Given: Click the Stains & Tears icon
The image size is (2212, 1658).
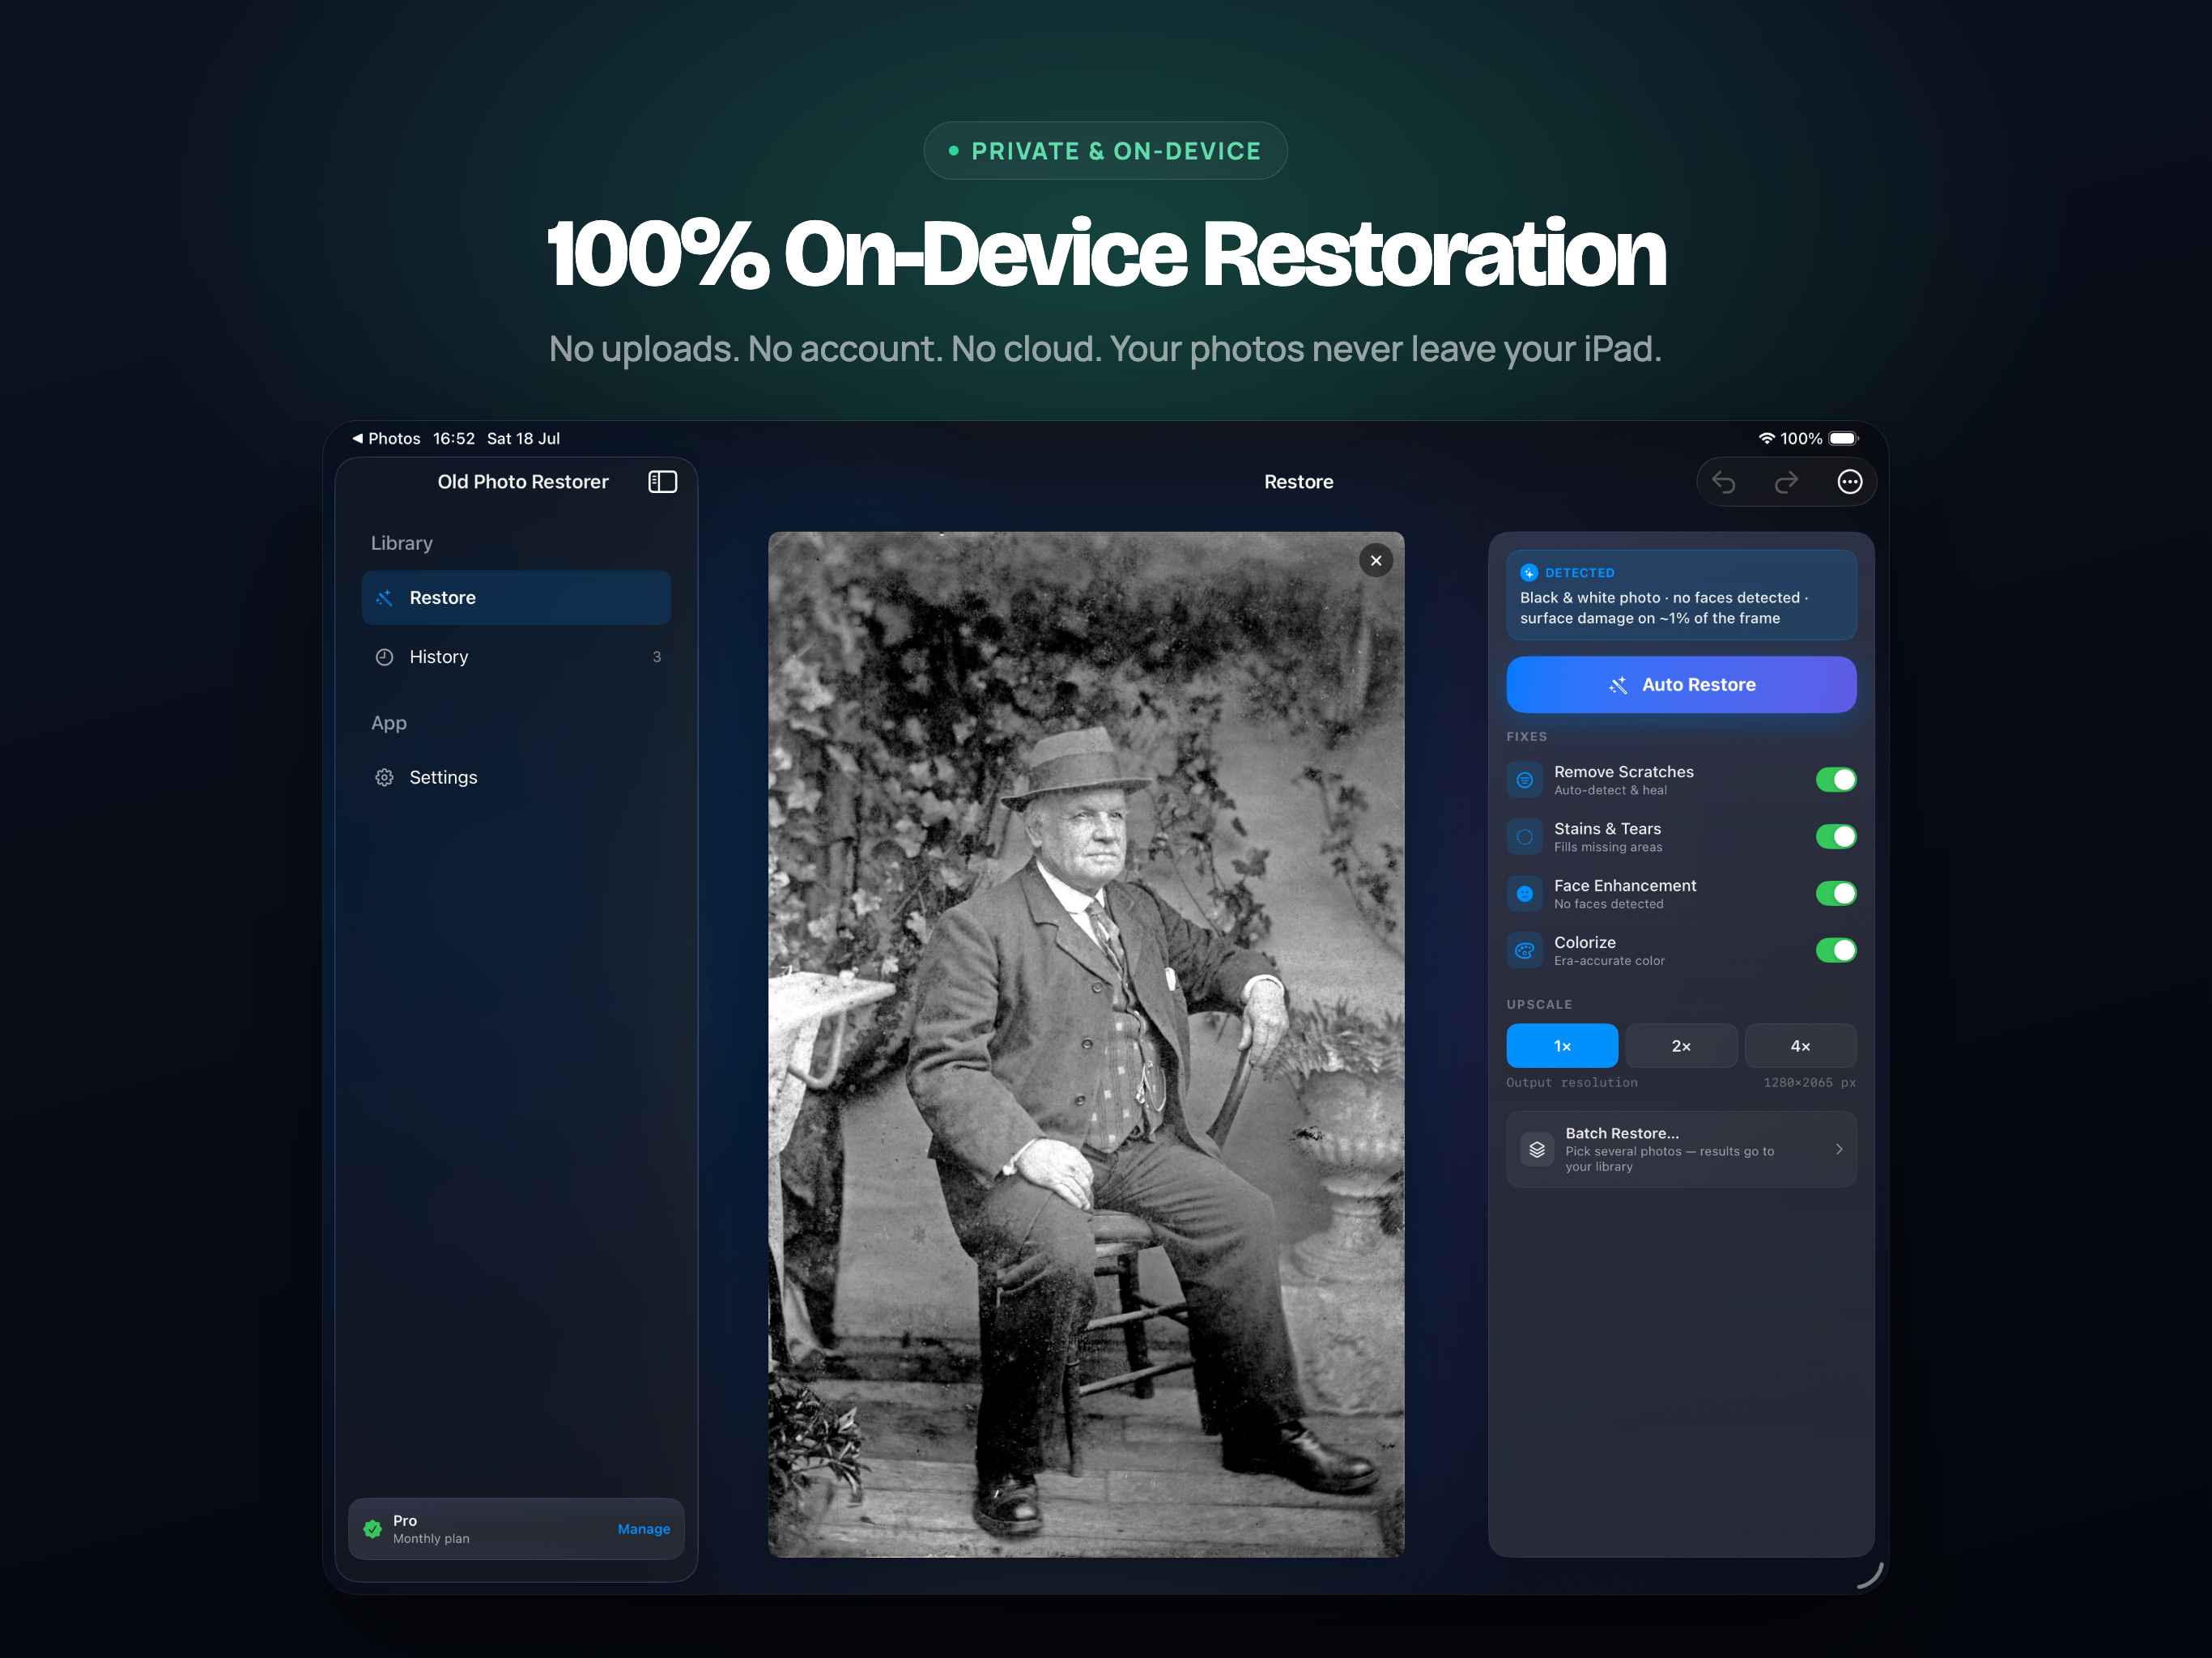Looking at the screenshot, I should [x=1525, y=837].
